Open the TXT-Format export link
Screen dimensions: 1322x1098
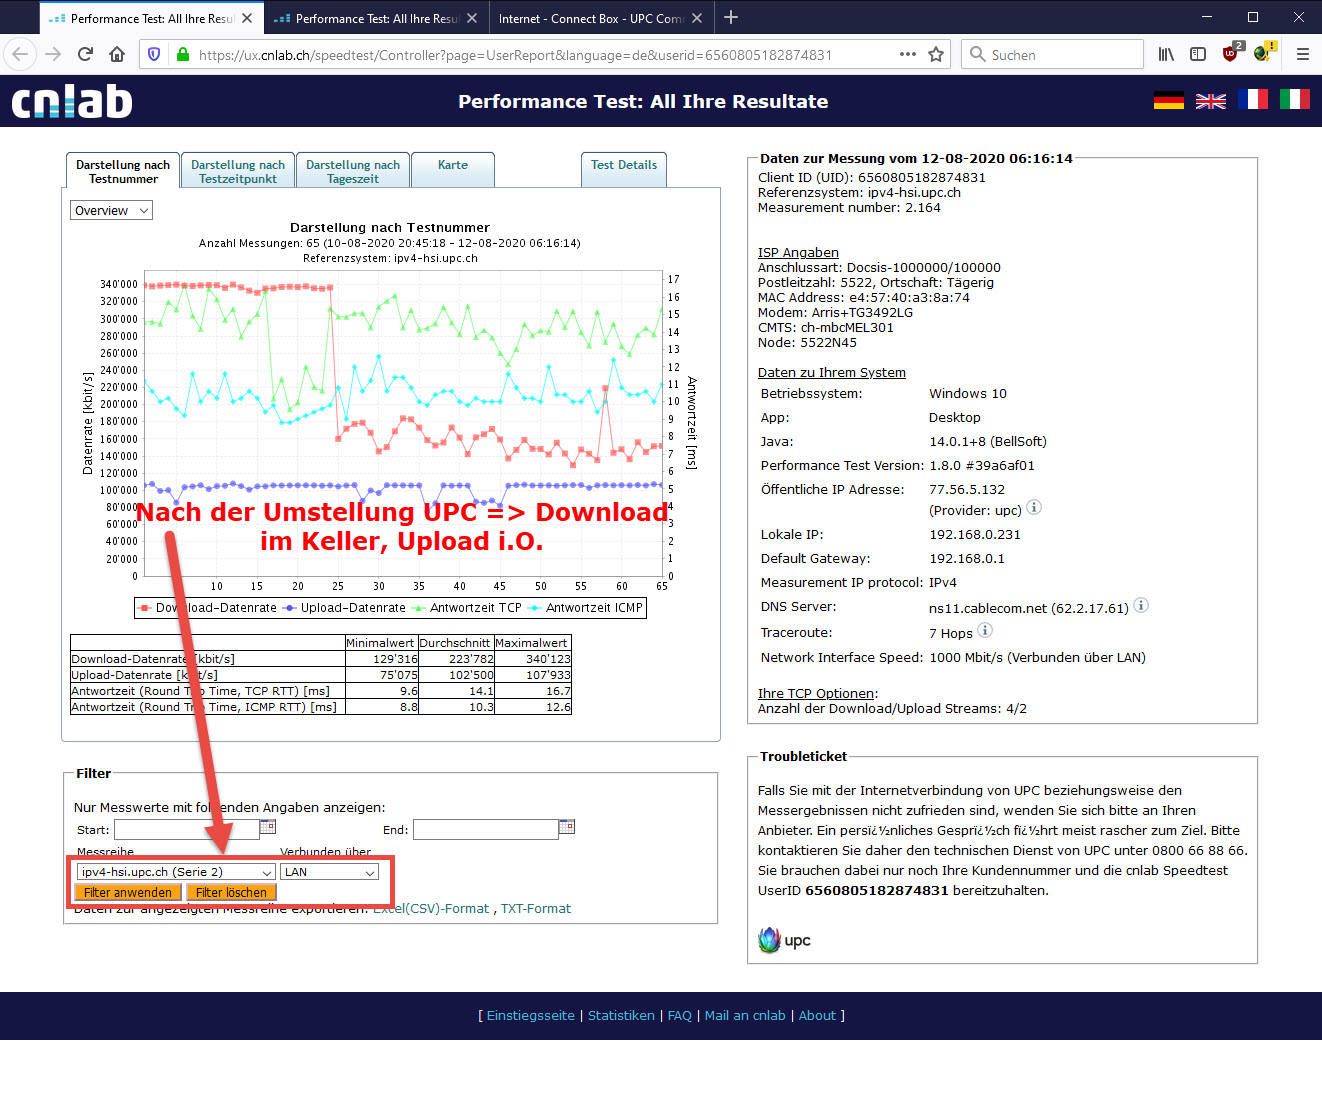[x=536, y=908]
